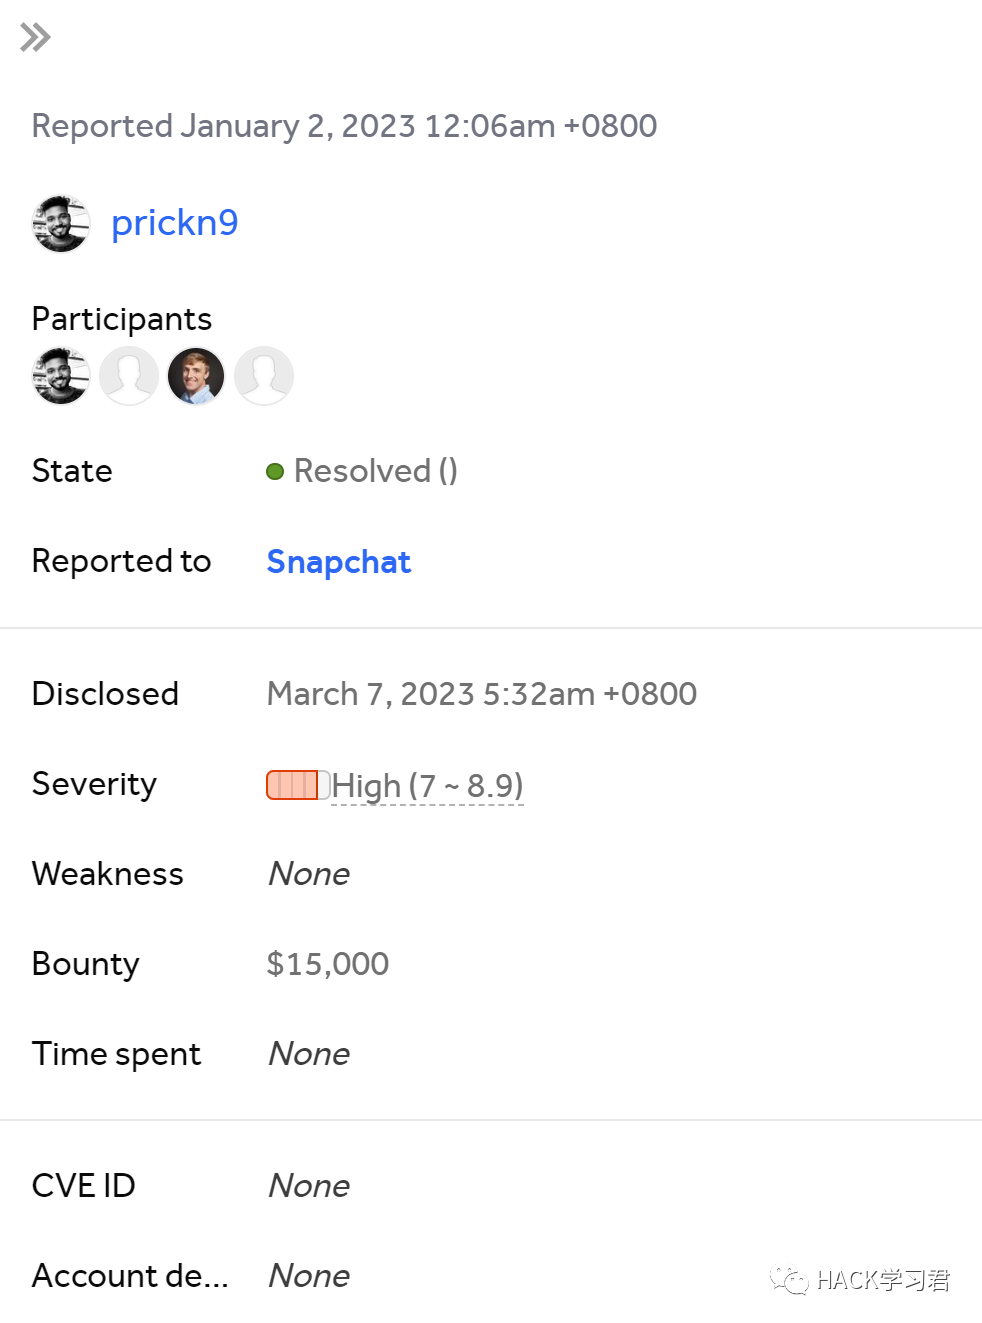
Task: Click the Reported January 2, 2023 timestamp
Action: point(344,126)
